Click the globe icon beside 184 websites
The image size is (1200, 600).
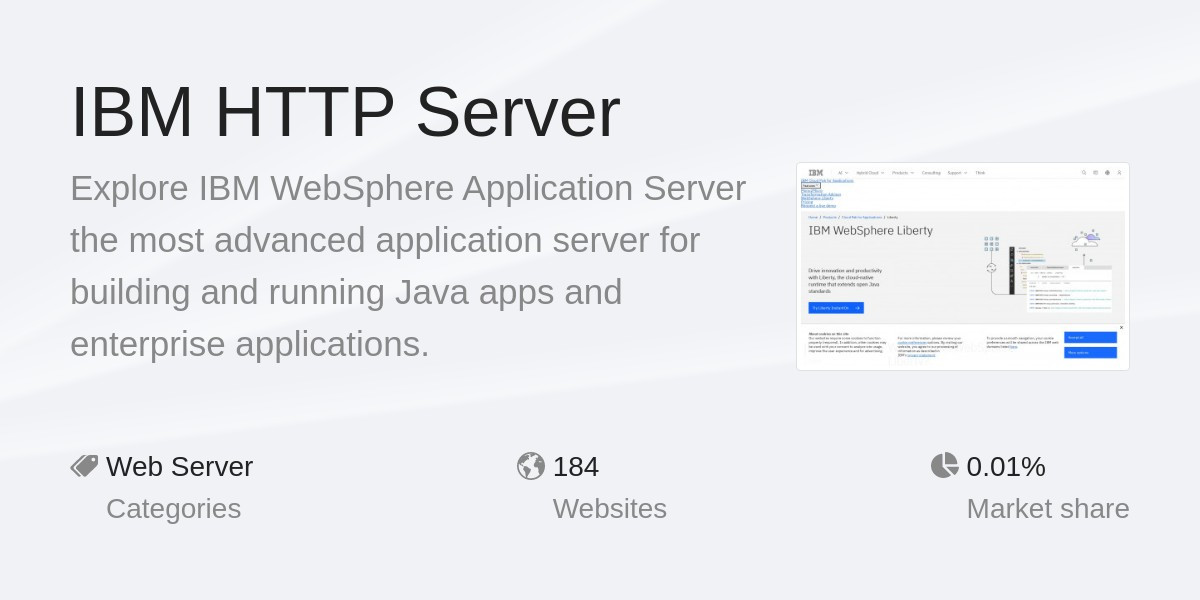[531, 466]
